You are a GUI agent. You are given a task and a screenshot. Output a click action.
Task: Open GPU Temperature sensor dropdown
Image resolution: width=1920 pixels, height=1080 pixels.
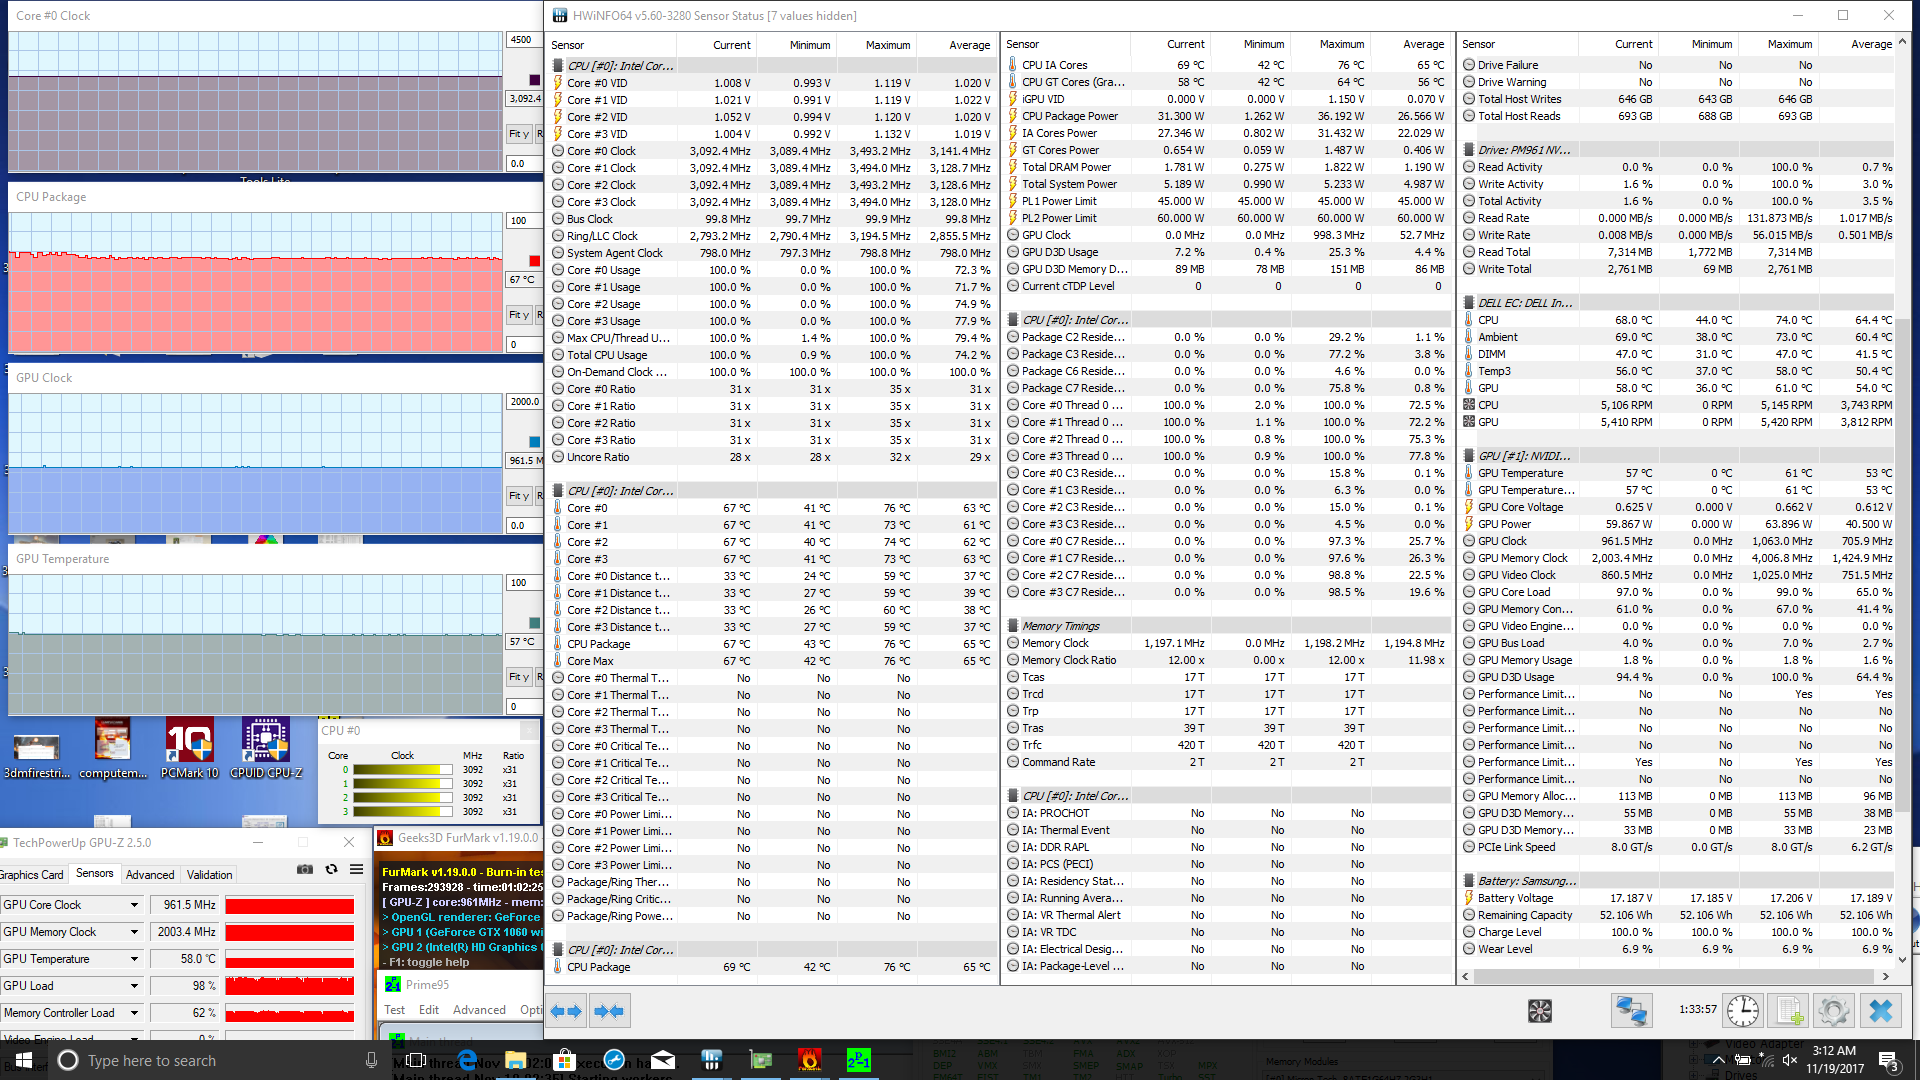coord(134,959)
